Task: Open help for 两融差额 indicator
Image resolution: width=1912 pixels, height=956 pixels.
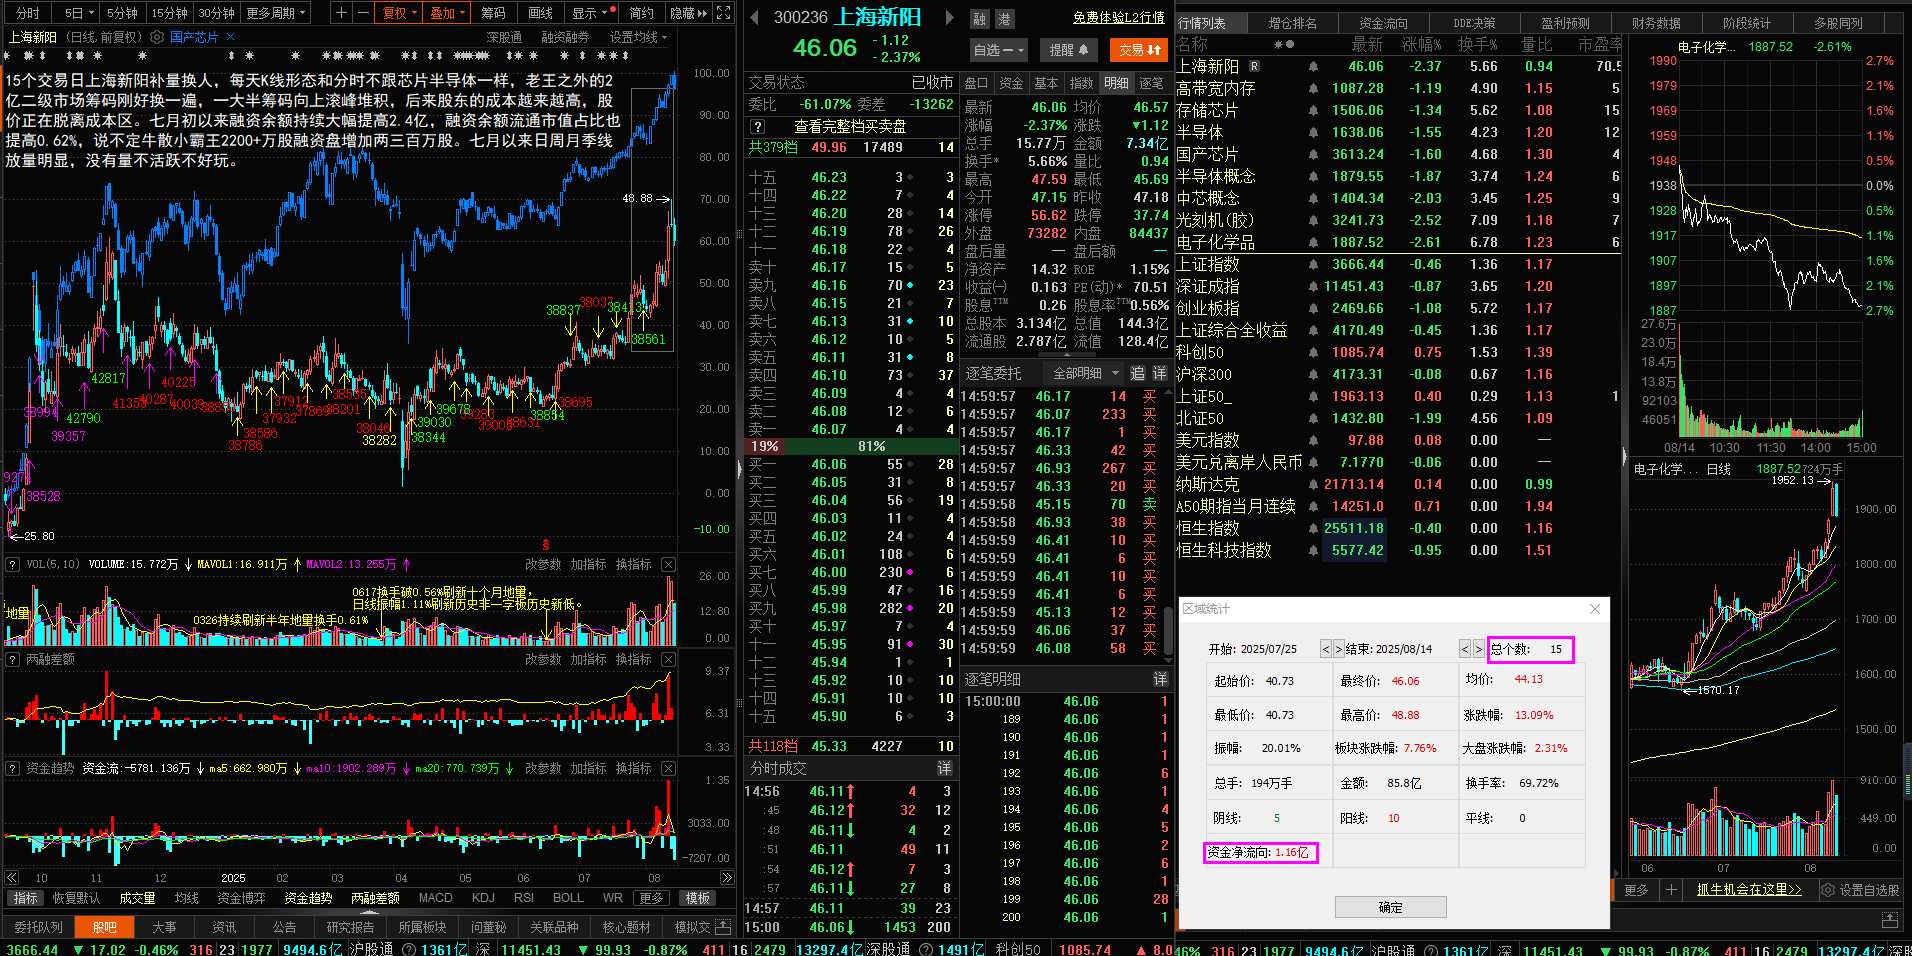Action: pos(13,659)
